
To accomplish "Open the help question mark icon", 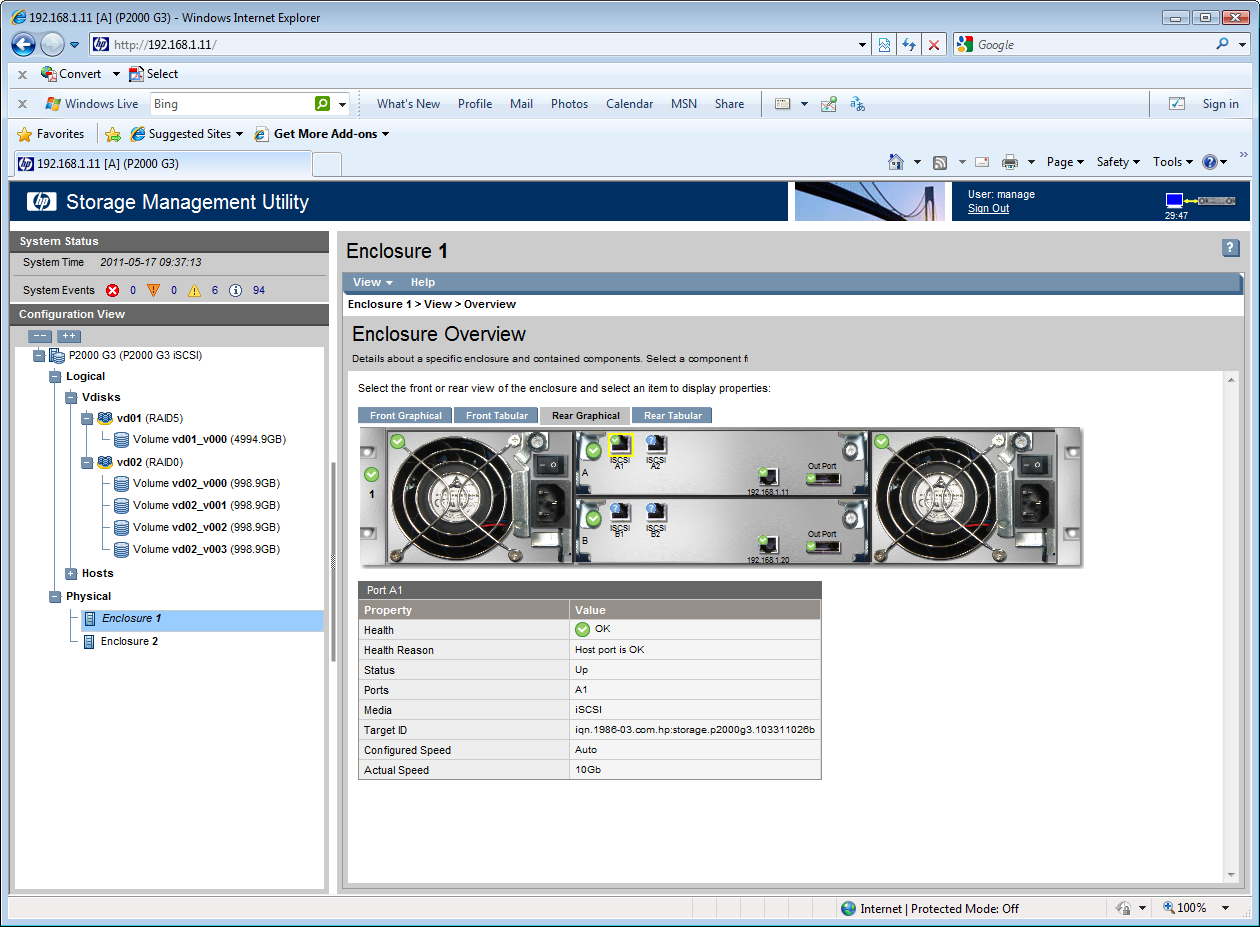I will (x=1231, y=248).
